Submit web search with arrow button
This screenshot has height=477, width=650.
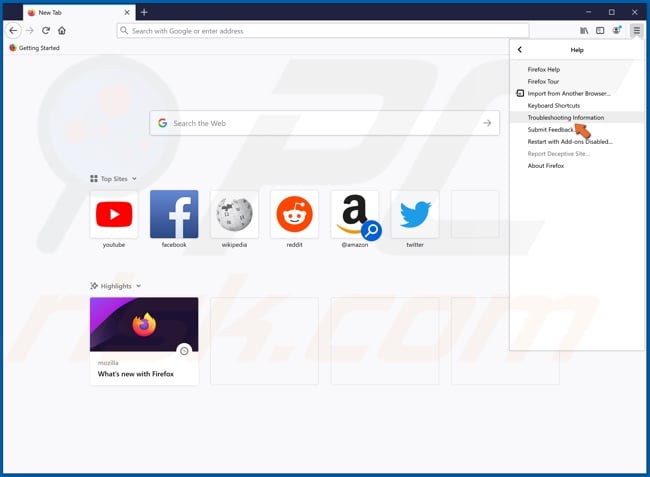click(487, 123)
